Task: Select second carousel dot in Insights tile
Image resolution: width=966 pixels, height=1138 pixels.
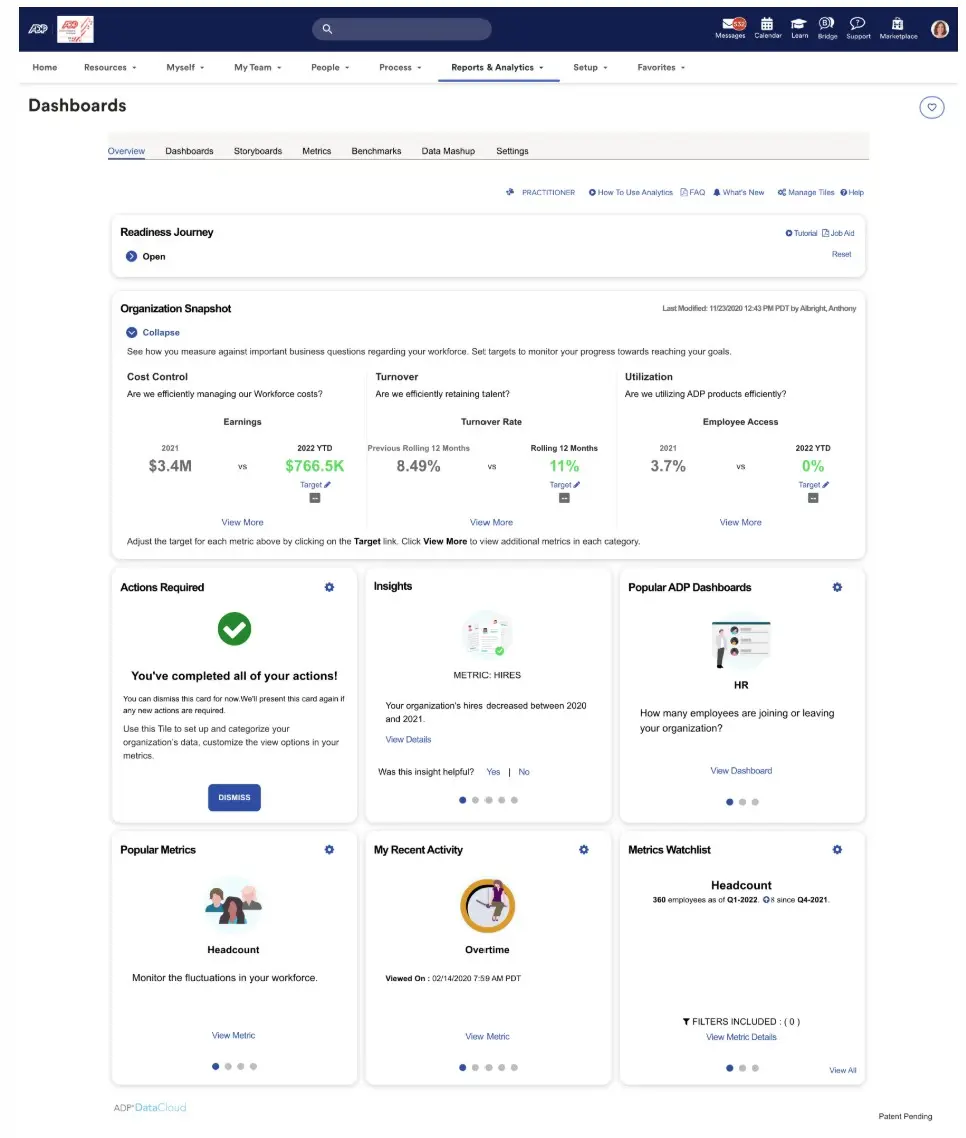Action: click(475, 800)
